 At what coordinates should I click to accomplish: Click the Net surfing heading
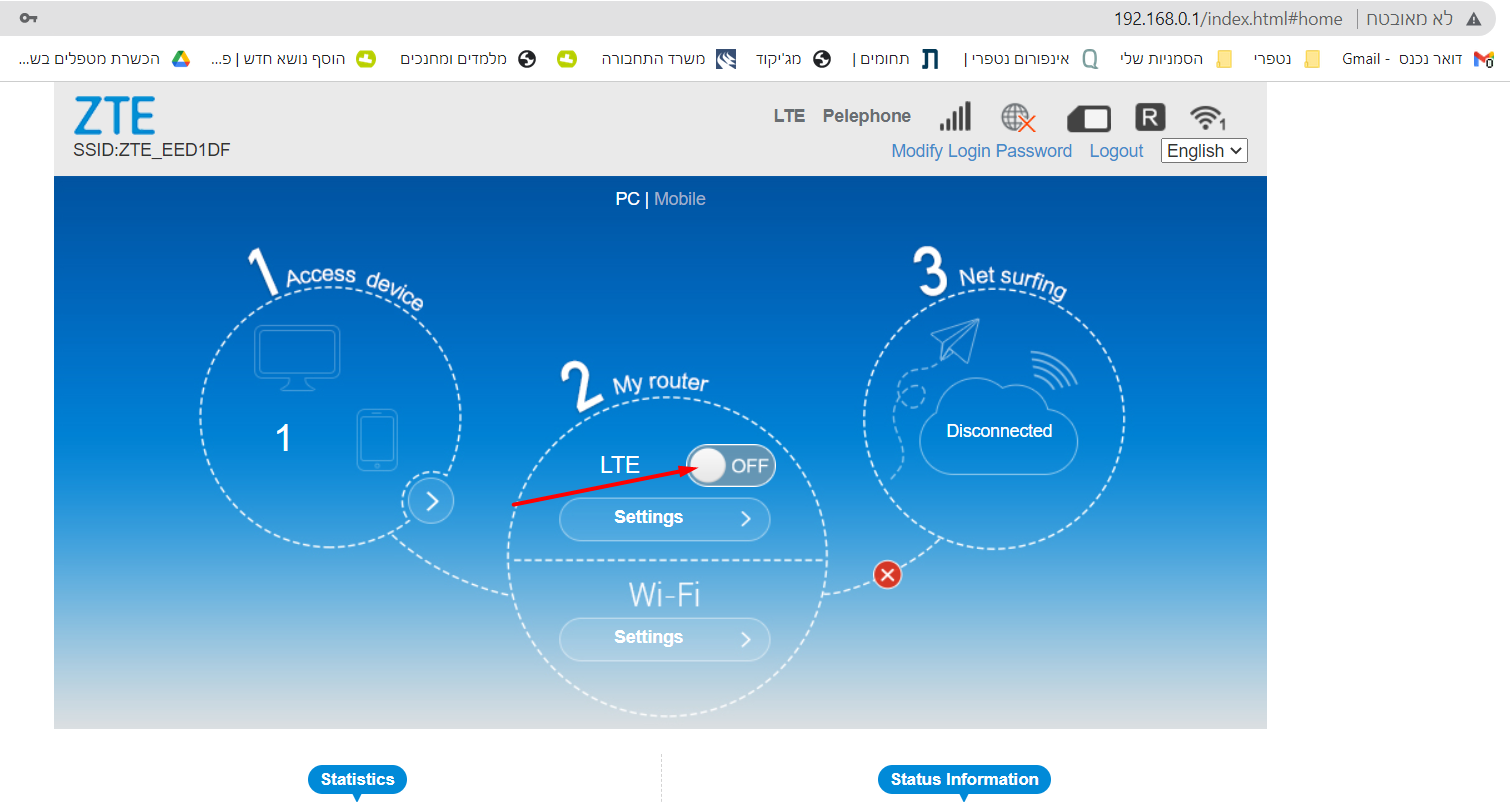click(1013, 280)
